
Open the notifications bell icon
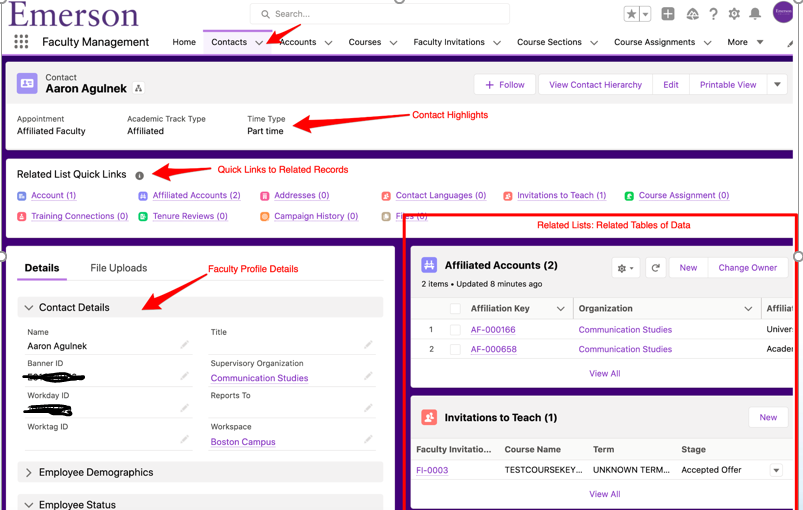[755, 14]
